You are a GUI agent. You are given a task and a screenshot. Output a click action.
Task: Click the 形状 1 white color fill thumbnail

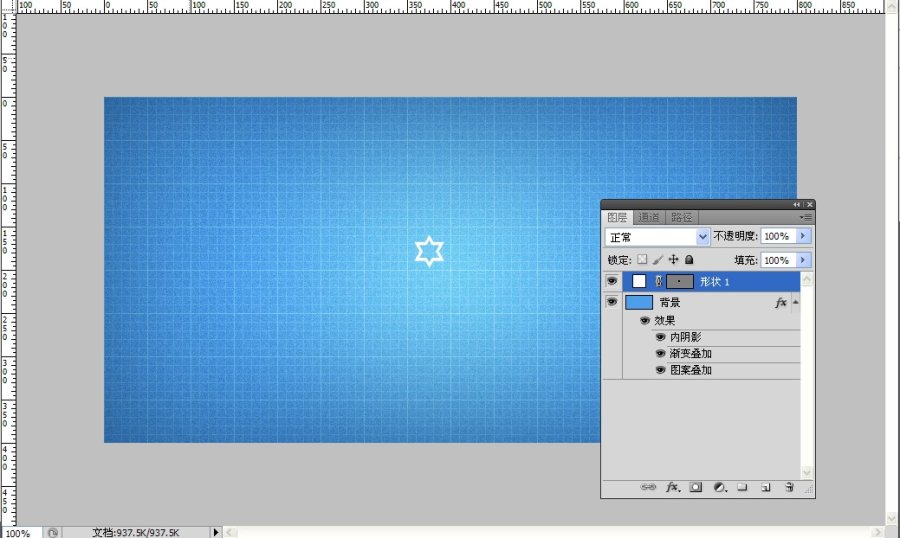(x=639, y=281)
